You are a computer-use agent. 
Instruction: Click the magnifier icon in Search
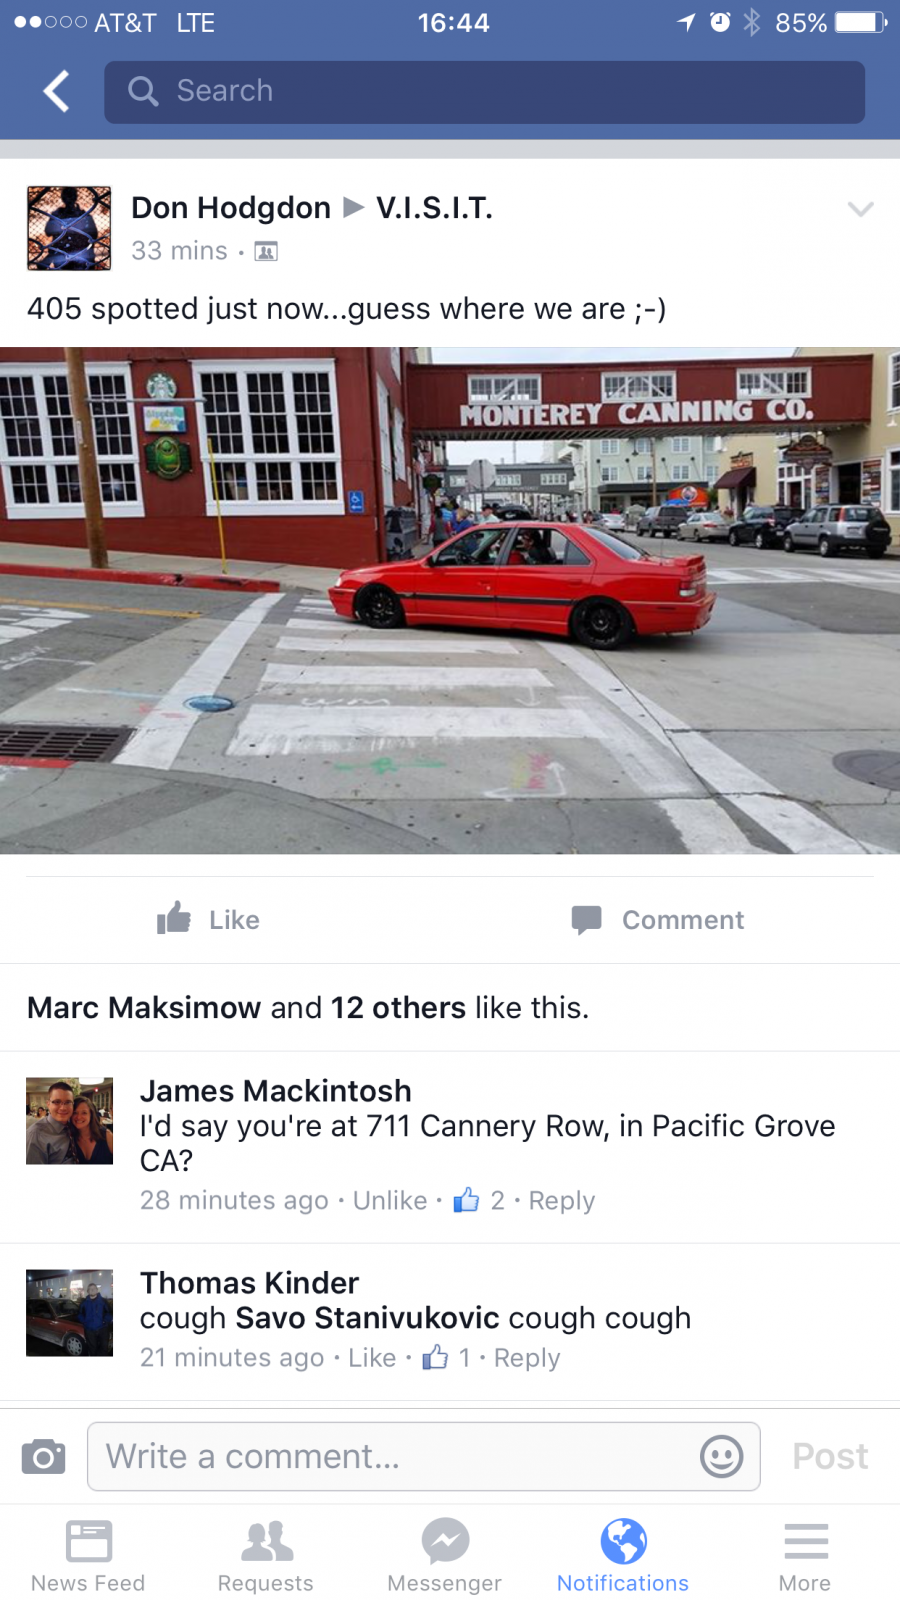point(143,91)
